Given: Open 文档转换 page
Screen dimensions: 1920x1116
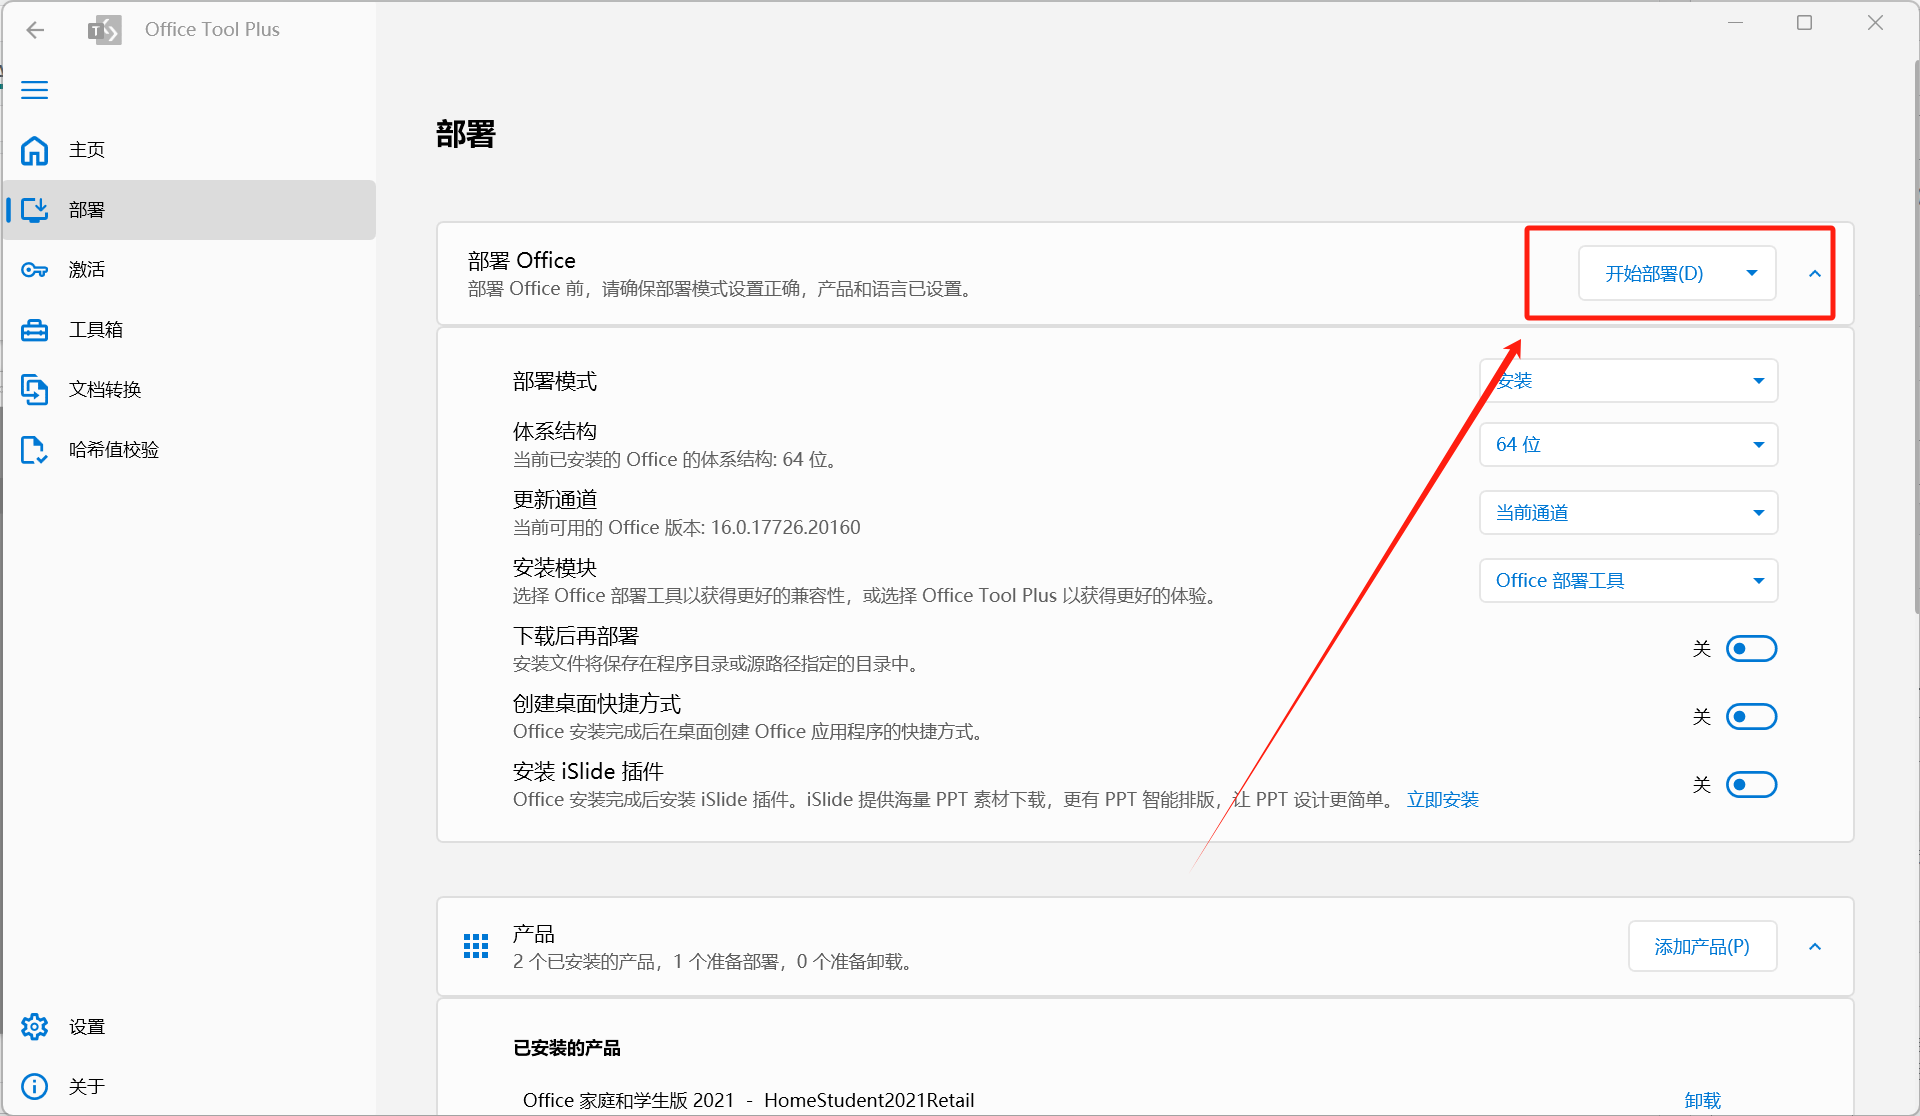Looking at the screenshot, I should click(x=190, y=390).
